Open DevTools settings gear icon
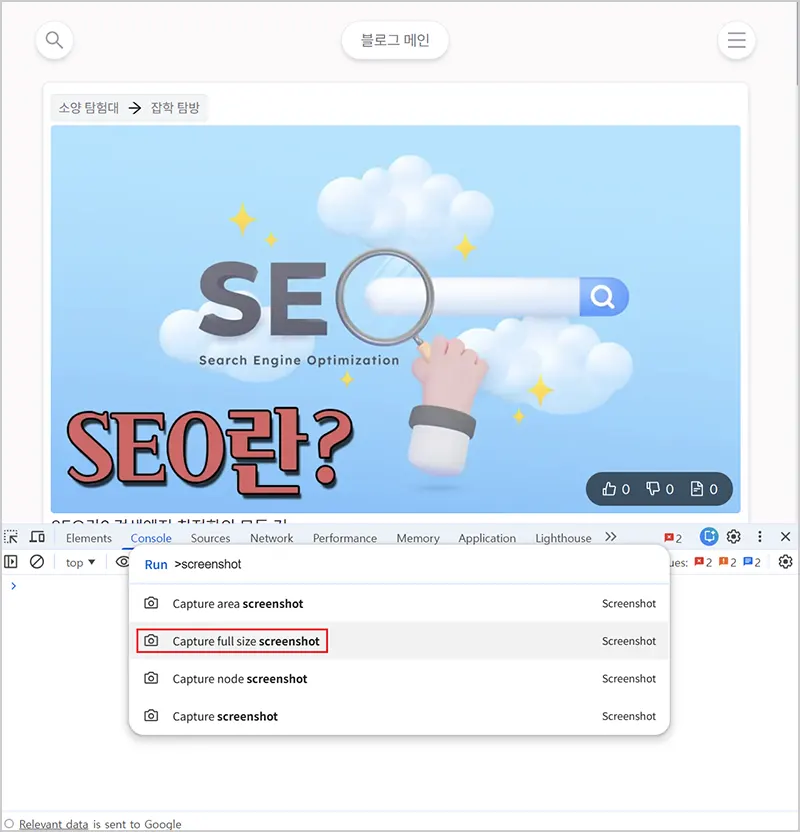Image resolution: width=800 pixels, height=832 pixels. (x=734, y=537)
